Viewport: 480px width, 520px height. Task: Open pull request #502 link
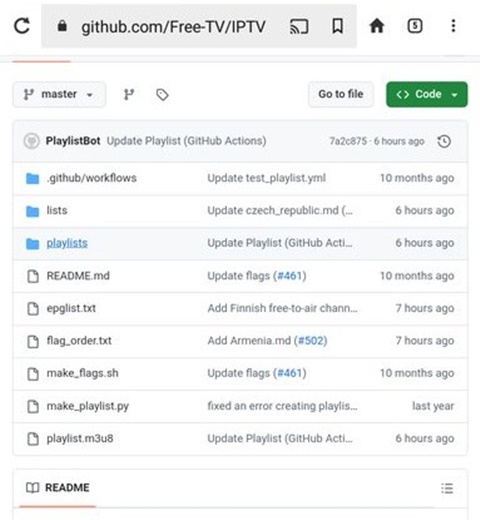click(312, 341)
